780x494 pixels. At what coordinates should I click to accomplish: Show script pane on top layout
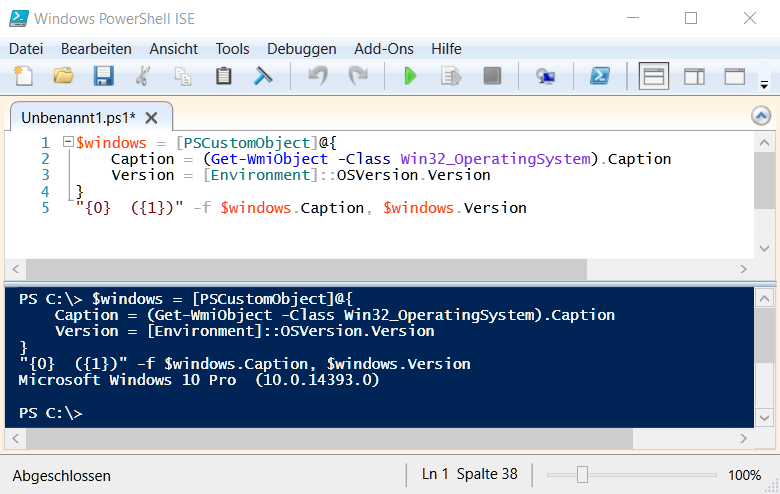(654, 76)
